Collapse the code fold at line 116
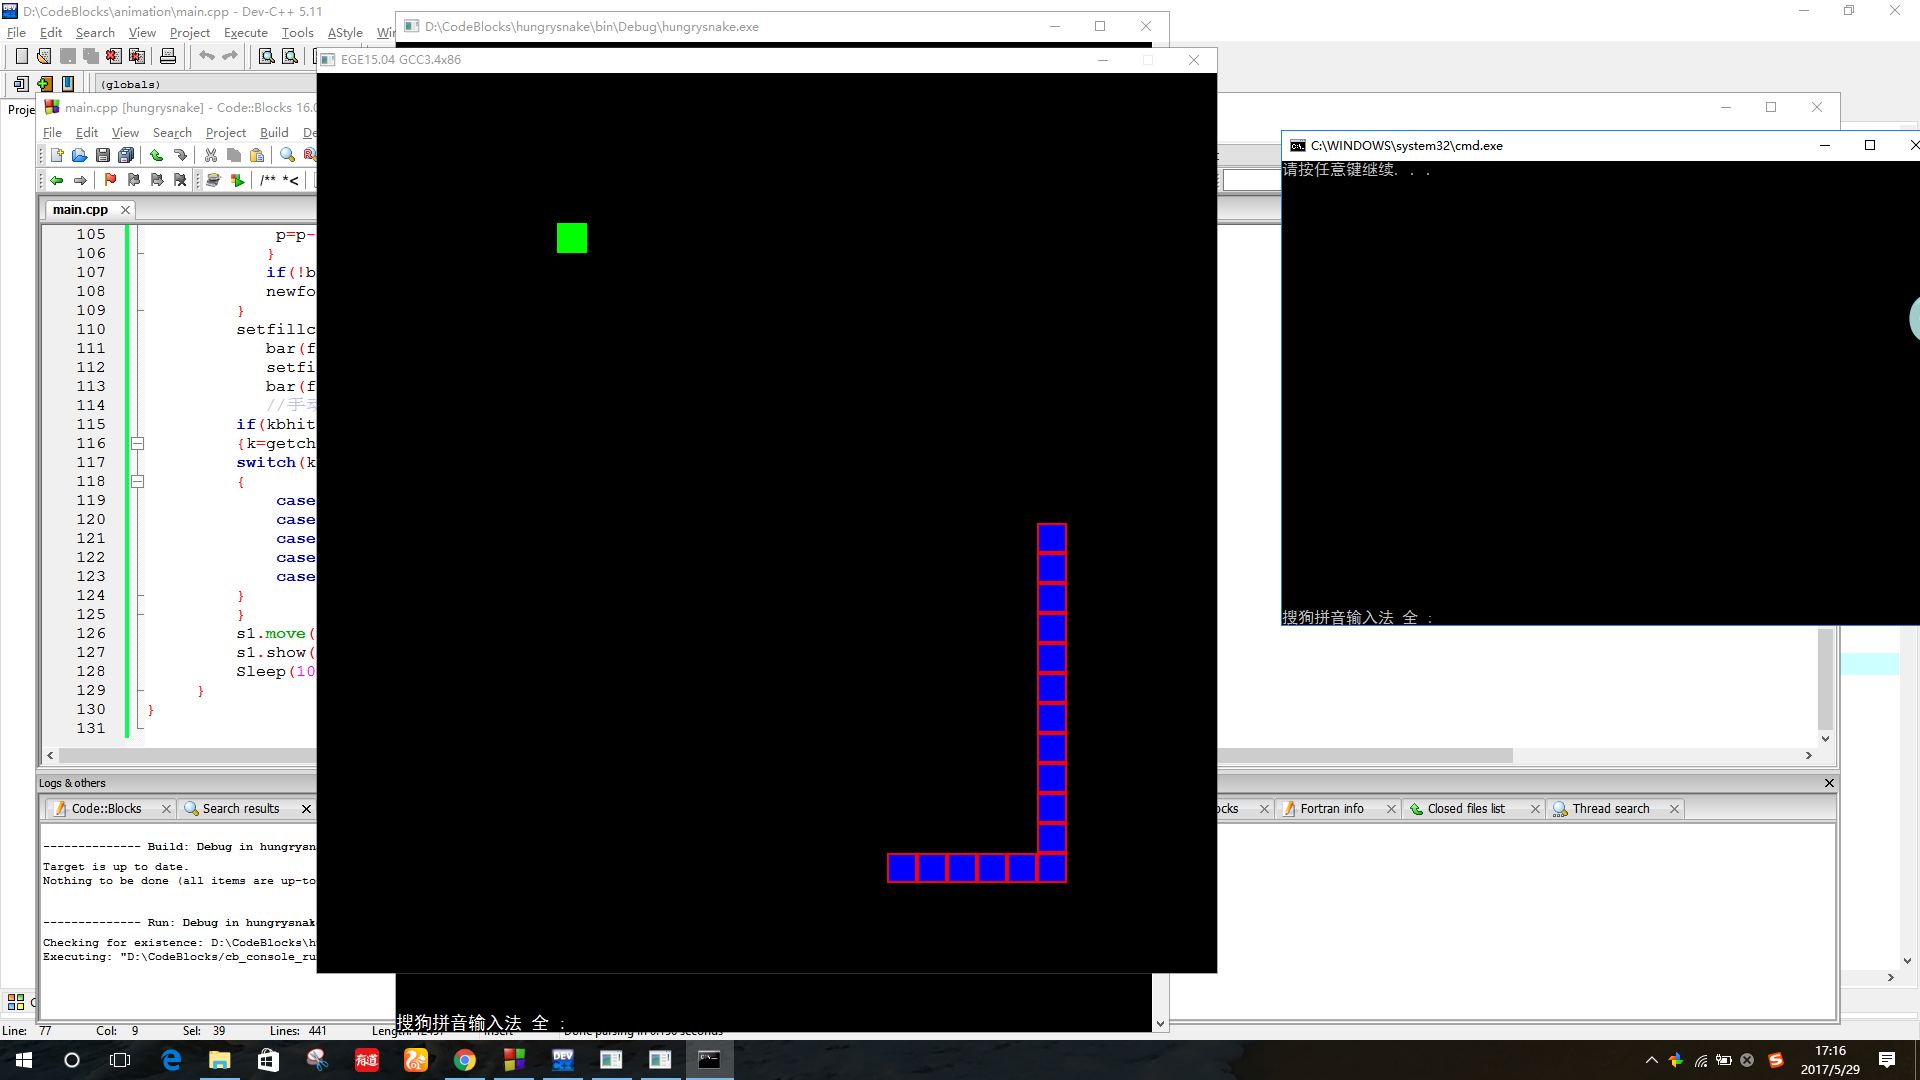This screenshot has width=1920, height=1080. [138, 443]
